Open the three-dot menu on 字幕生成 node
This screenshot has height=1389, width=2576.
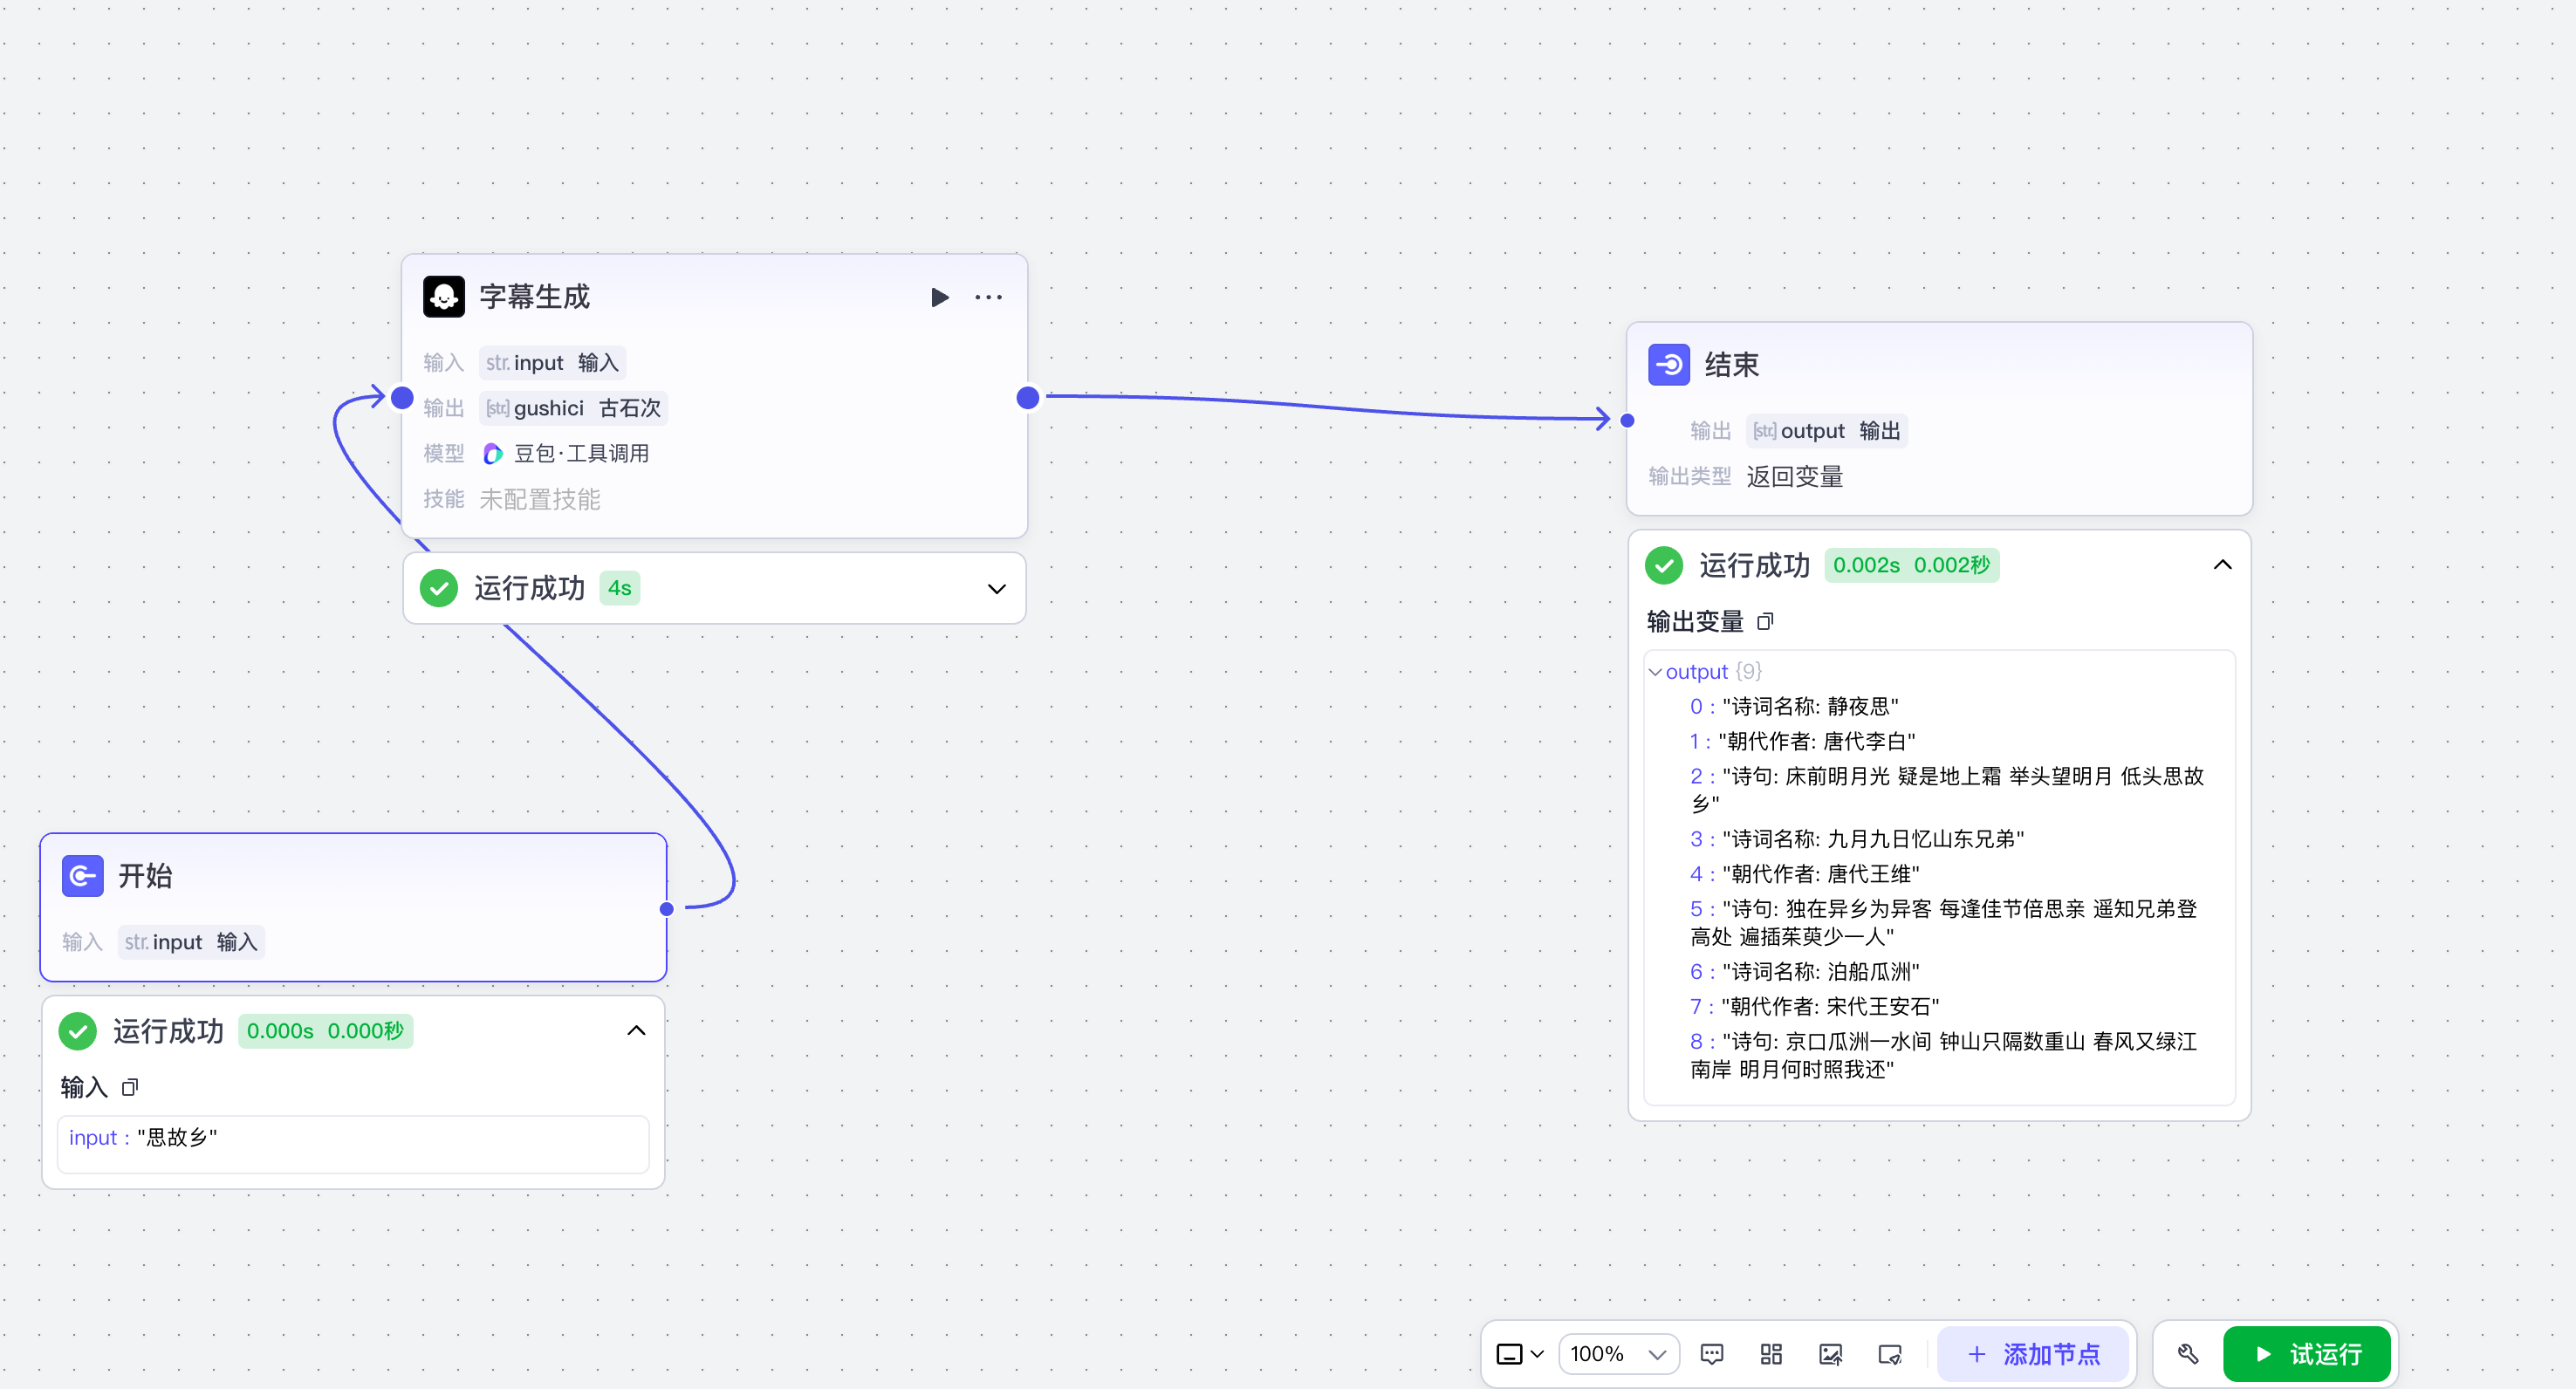988,297
